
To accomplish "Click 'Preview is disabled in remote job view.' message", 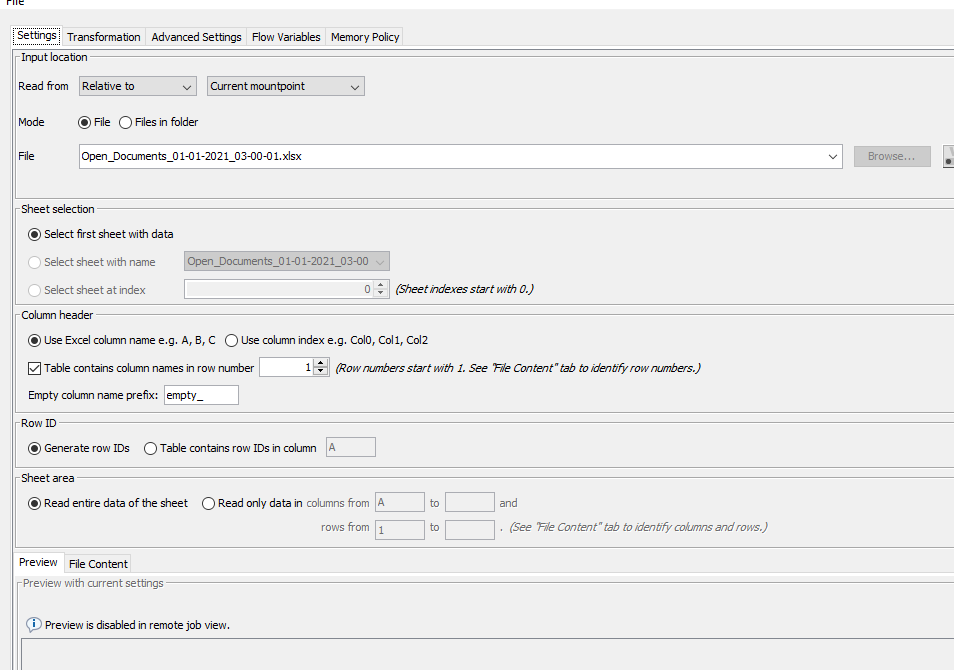I will click(x=138, y=625).
